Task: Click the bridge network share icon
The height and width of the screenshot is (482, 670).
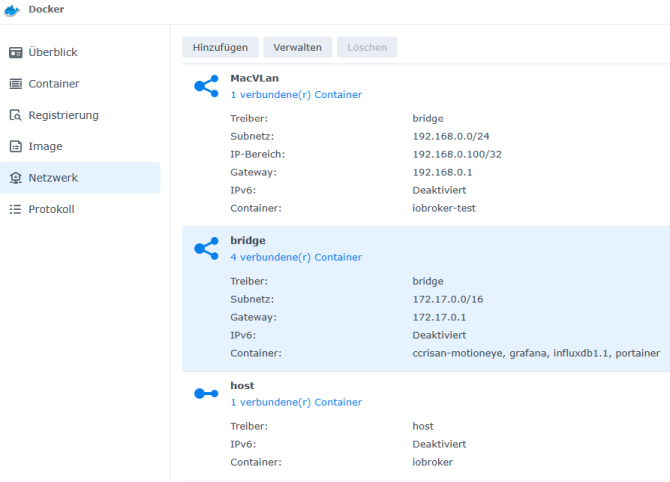Action: coord(206,249)
